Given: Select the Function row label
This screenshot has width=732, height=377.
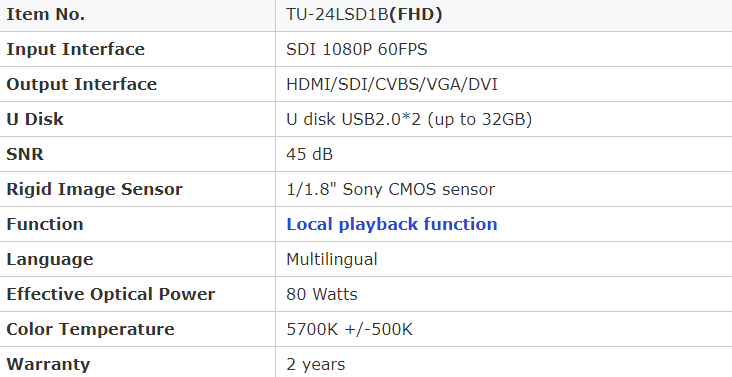Looking at the screenshot, I should pyautogui.click(x=45, y=224).
